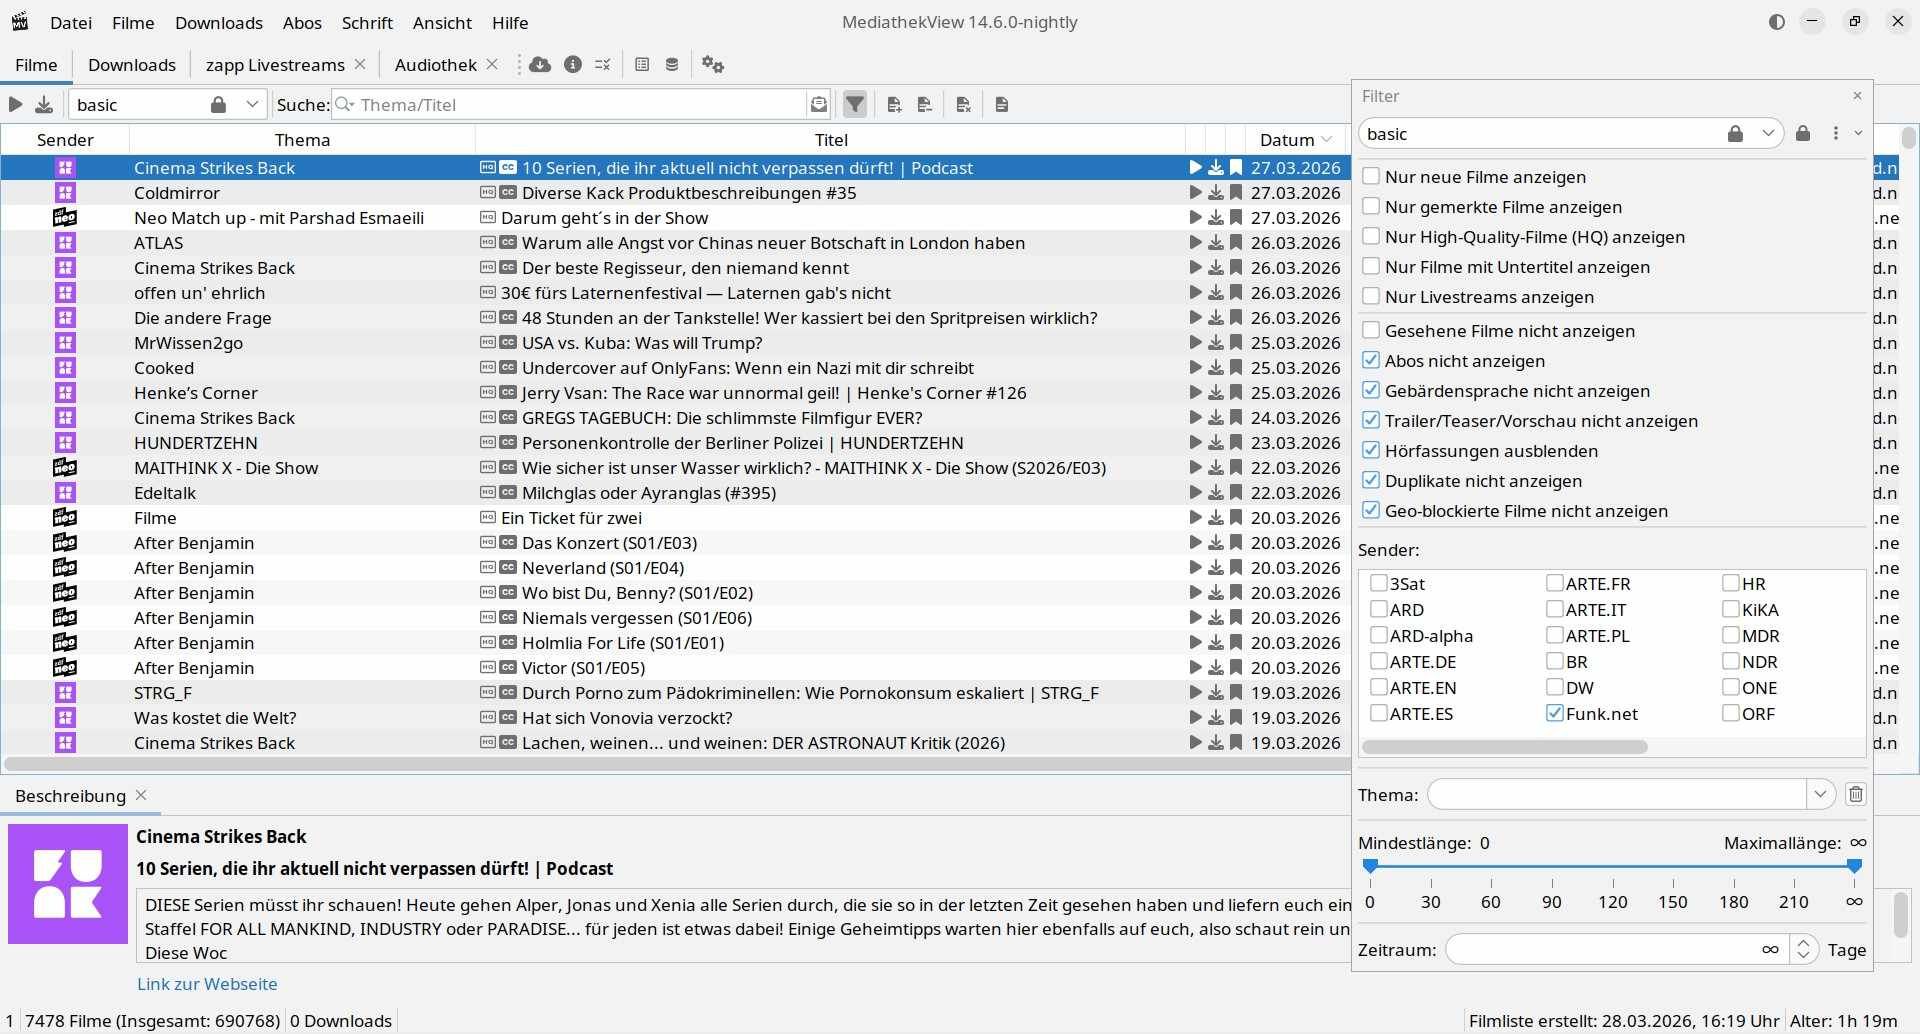Close the Audiothek tab

pyautogui.click(x=492, y=64)
